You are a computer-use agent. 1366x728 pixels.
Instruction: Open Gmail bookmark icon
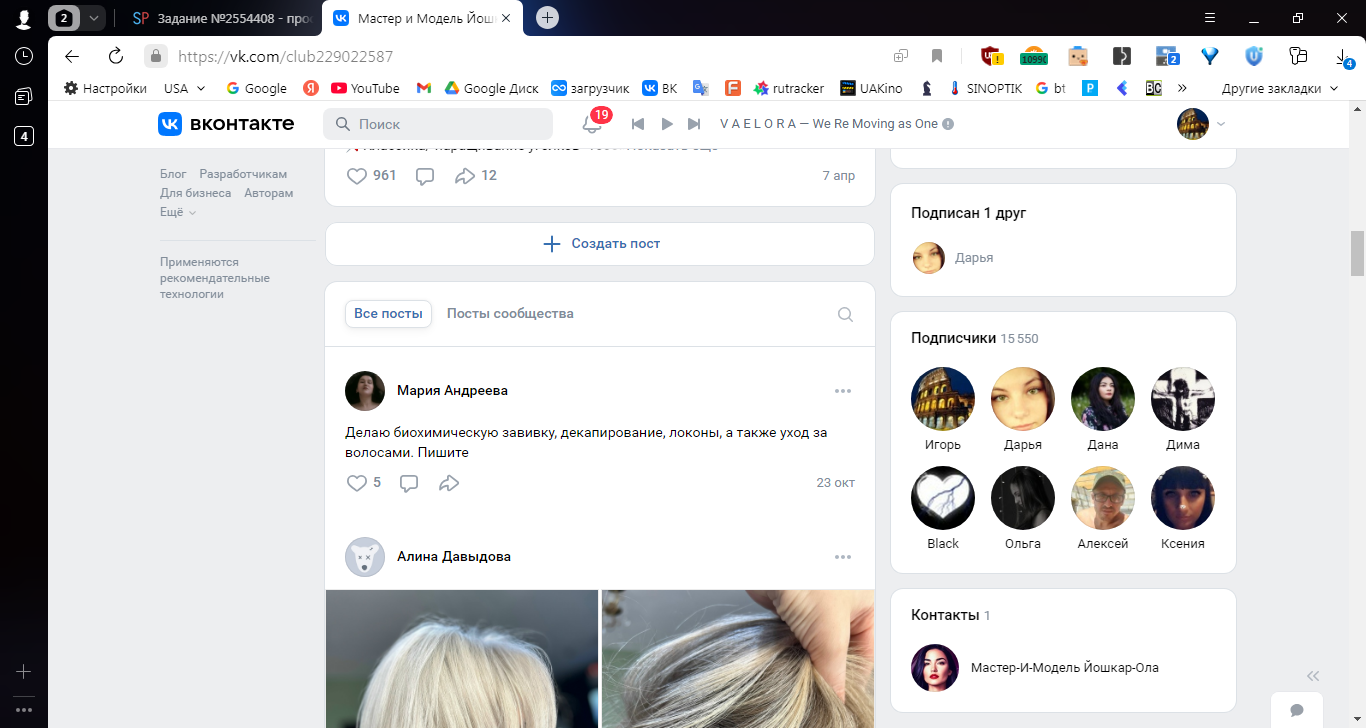(424, 88)
